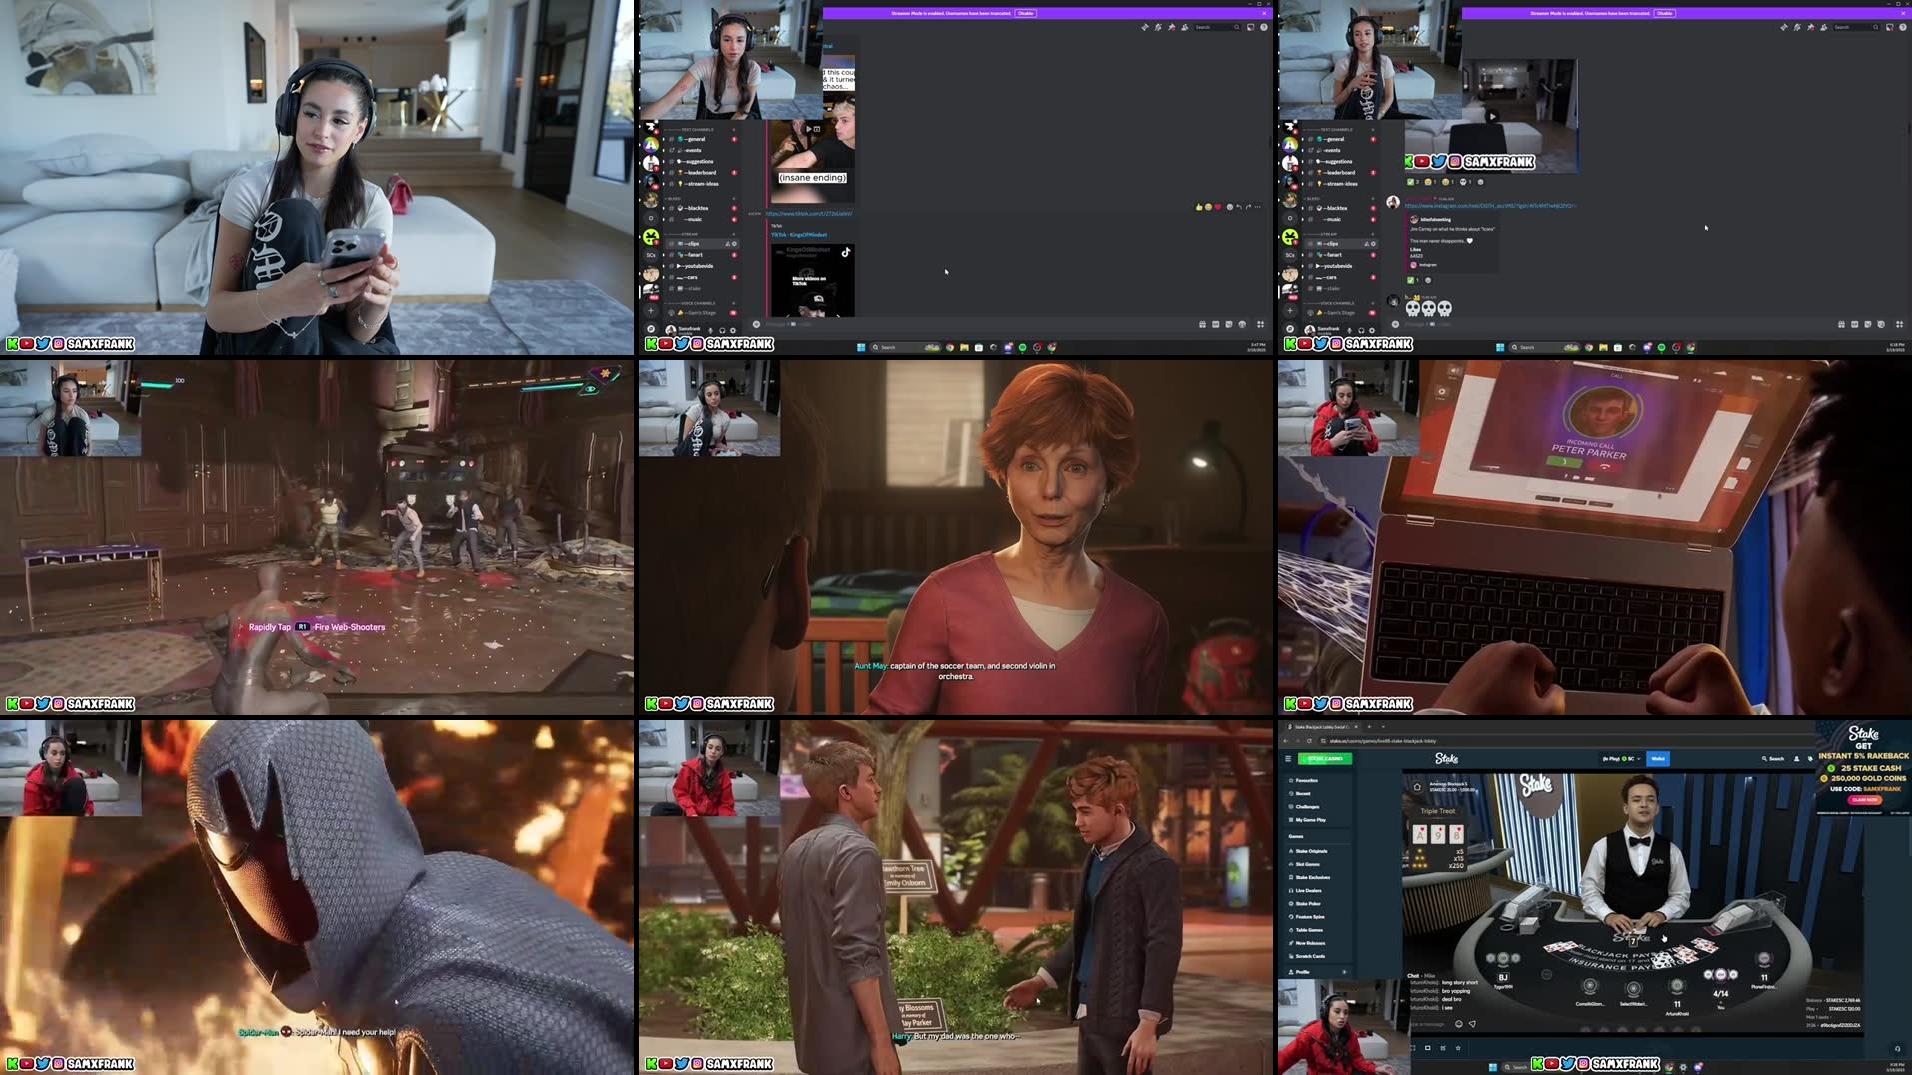Click gift icon in TikTok-embed Discord message bar
Image resolution: width=1912 pixels, height=1075 pixels.
pyautogui.click(x=1202, y=324)
